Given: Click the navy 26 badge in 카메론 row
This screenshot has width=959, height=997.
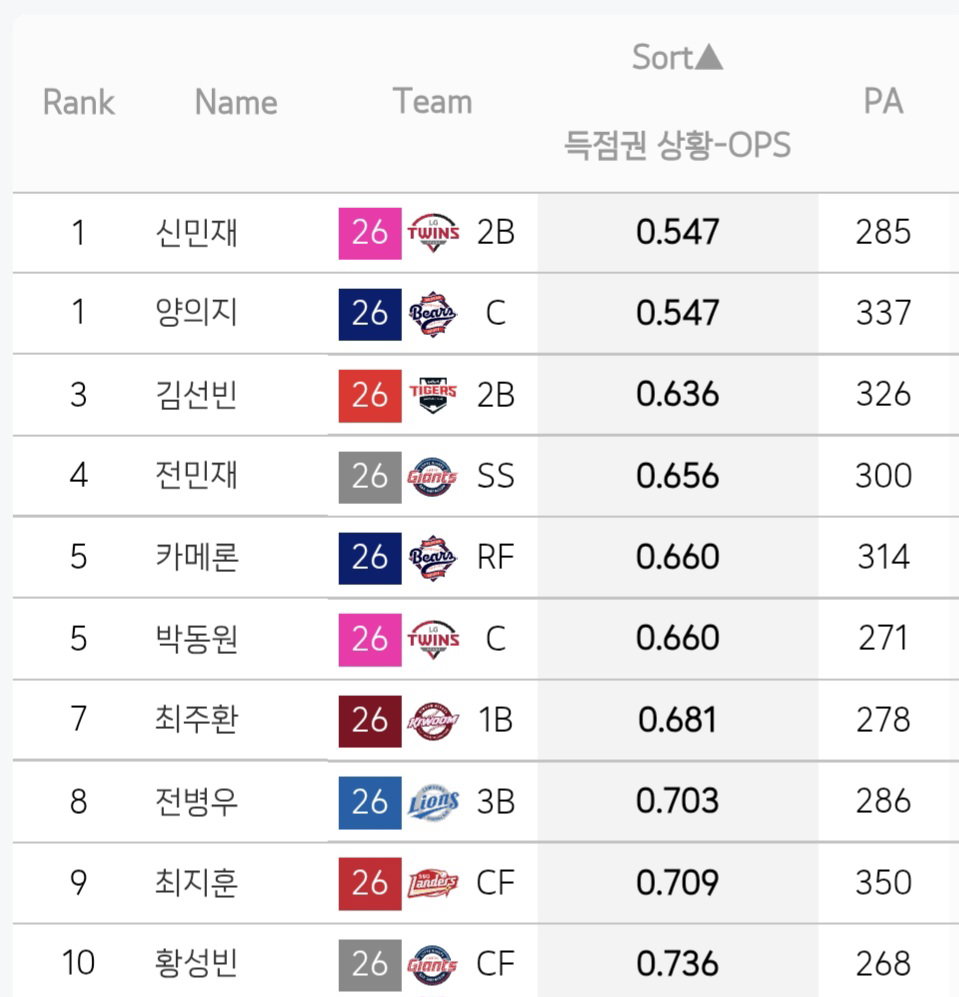Looking at the screenshot, I should [x=370, y=558].
